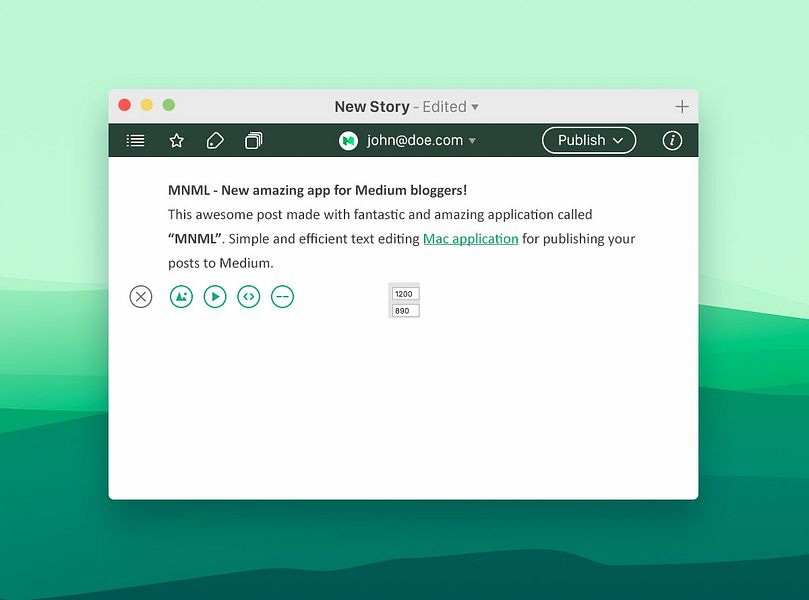
Task: Click the red close window button
Action: 124,105
